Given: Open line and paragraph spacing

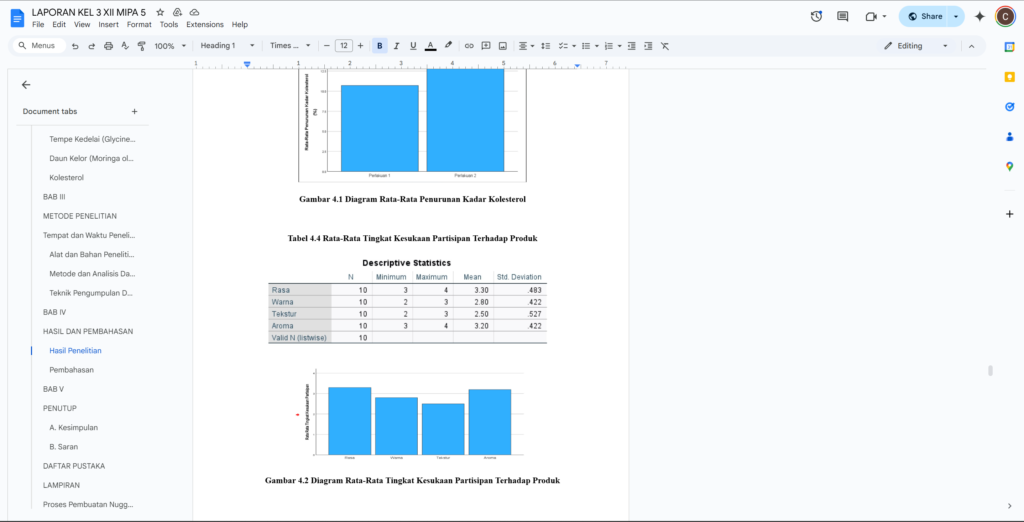Looking at the screenshot, I should point(546,46).
